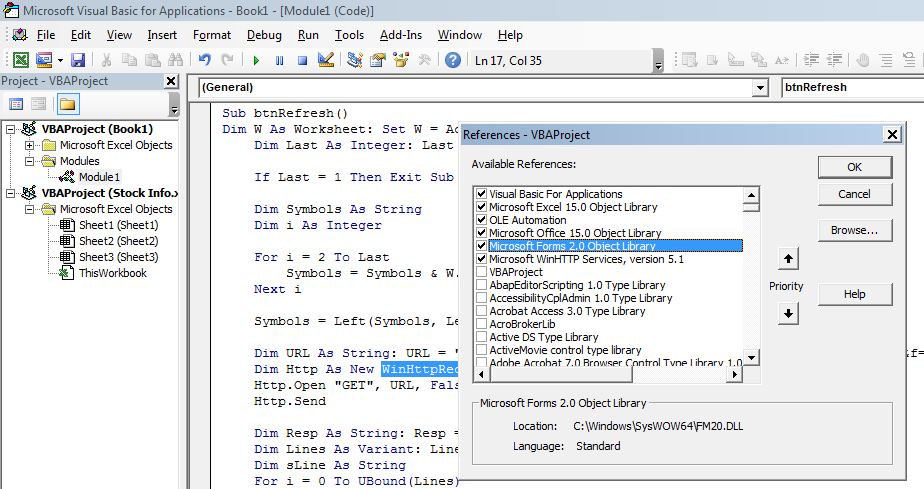Check the VBAProject reference box
The width and height of the screenshot is (924, 489).
[x=481, y=272]
